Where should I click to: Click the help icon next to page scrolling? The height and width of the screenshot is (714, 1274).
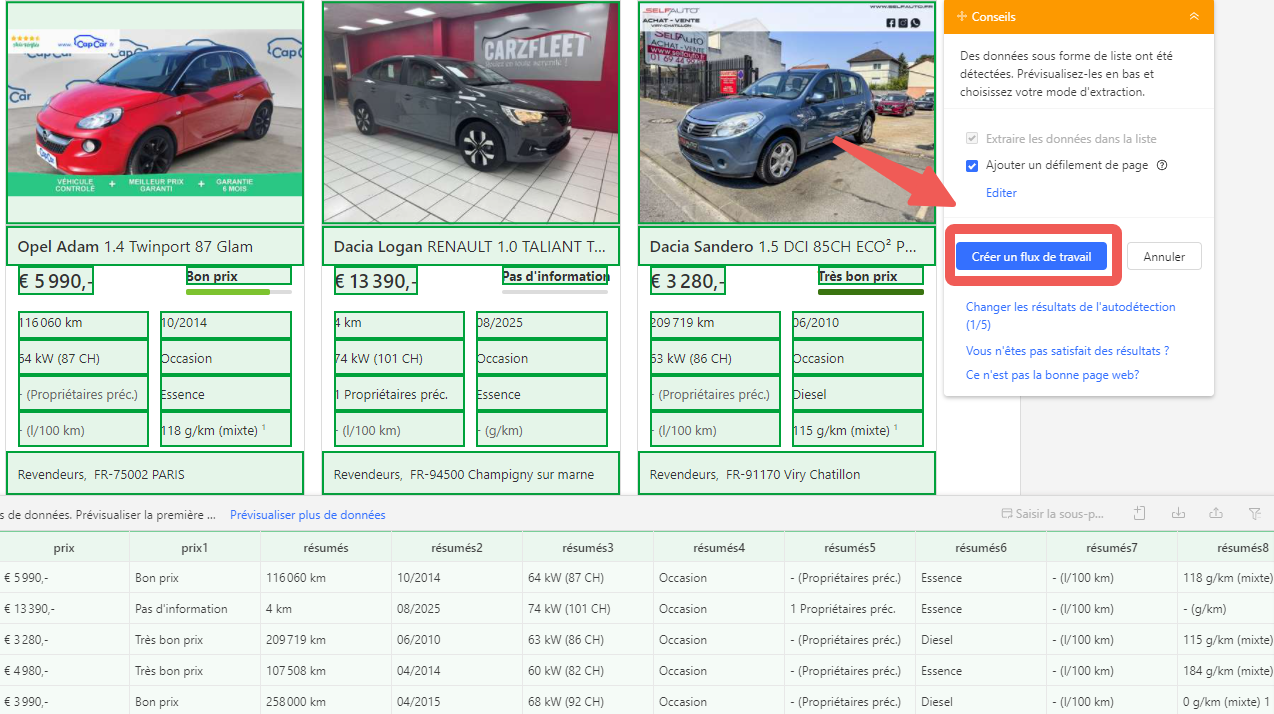point(1162,166)
